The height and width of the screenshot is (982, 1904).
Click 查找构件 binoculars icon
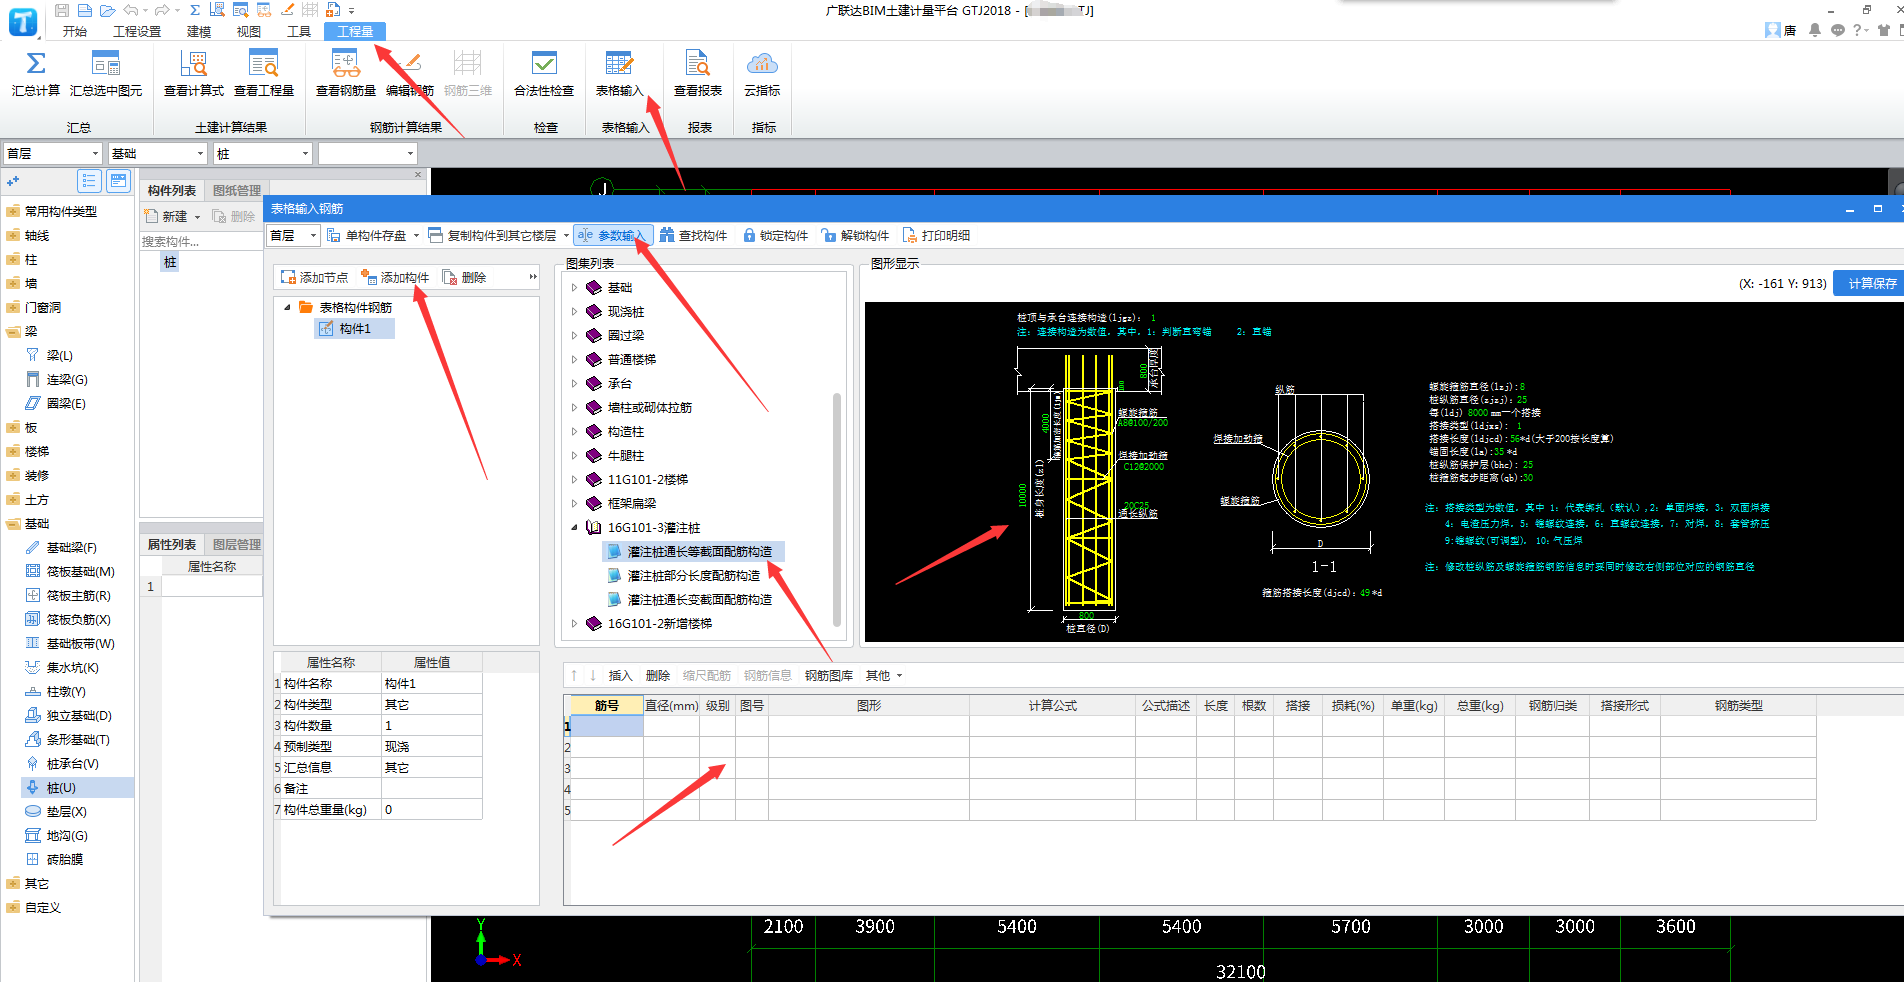pyautogui.click(x=667, y=235)
